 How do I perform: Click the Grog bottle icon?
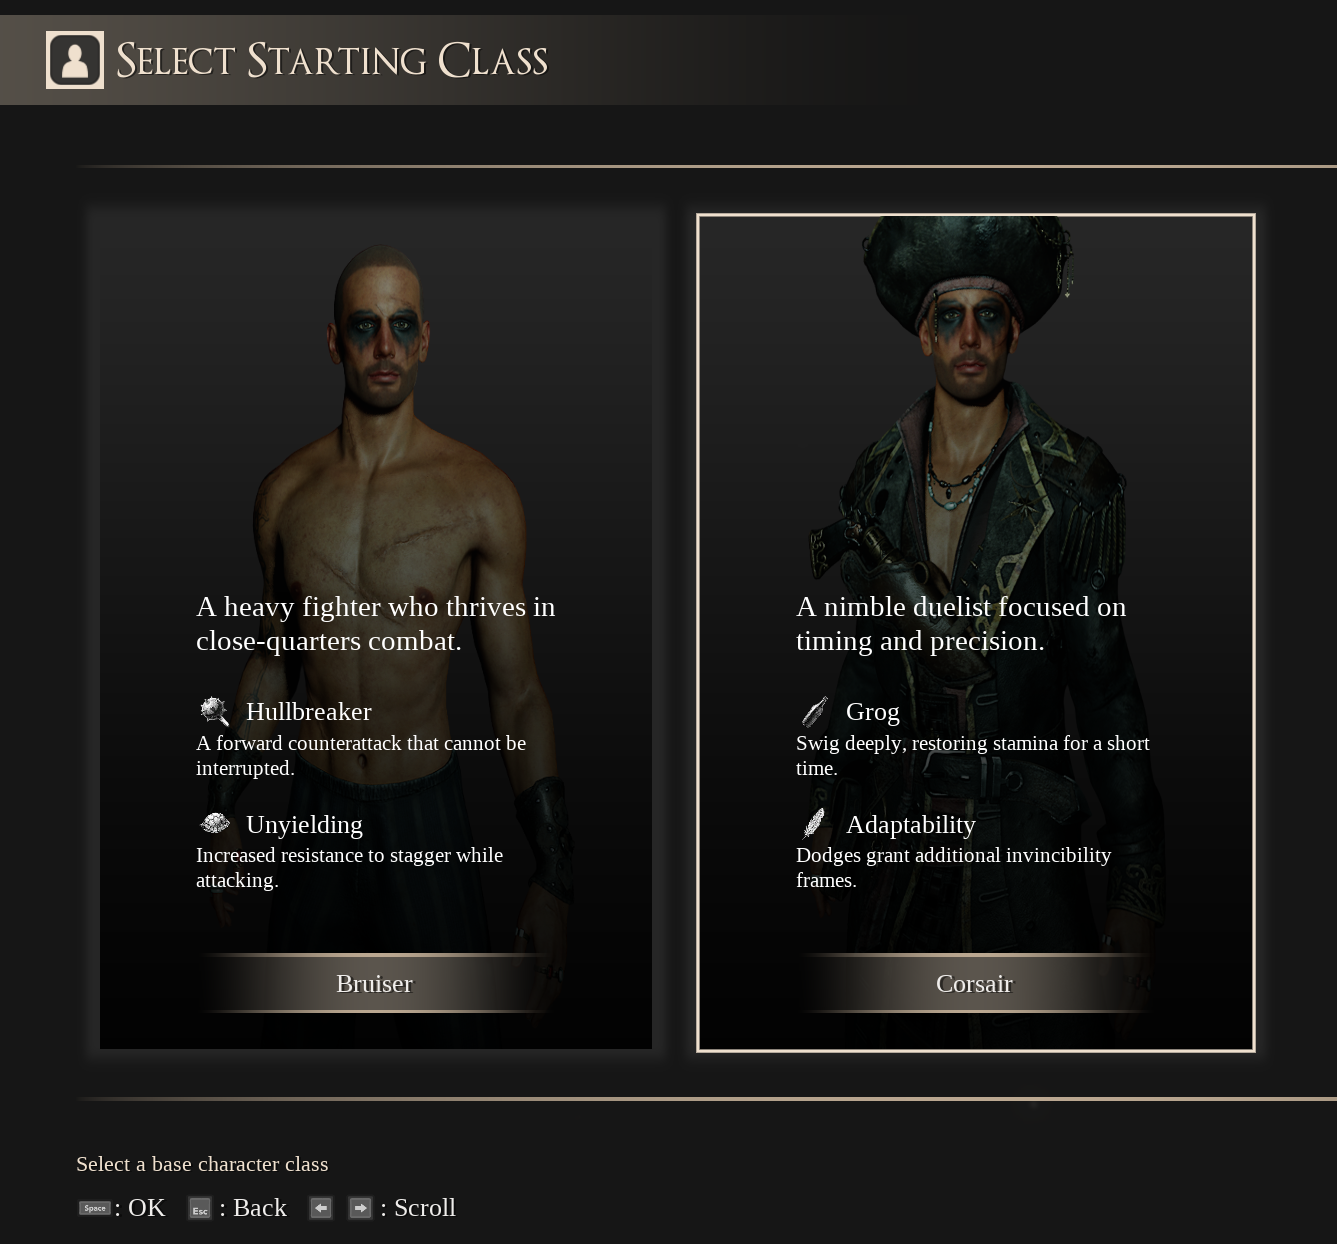(x=815, y=711)
